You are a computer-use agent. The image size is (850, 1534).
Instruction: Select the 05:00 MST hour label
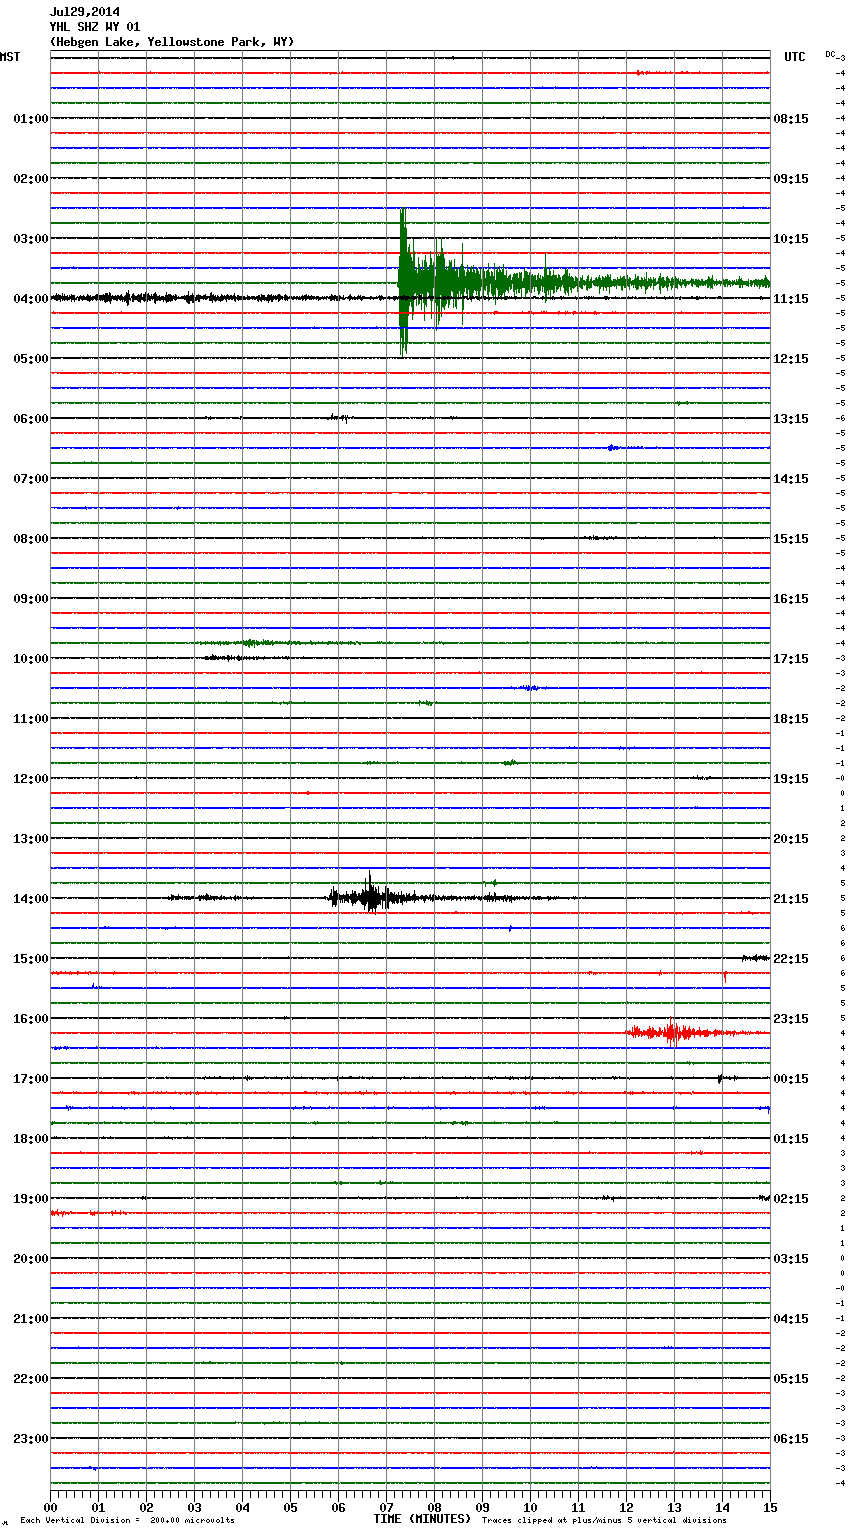click(31, 358)
